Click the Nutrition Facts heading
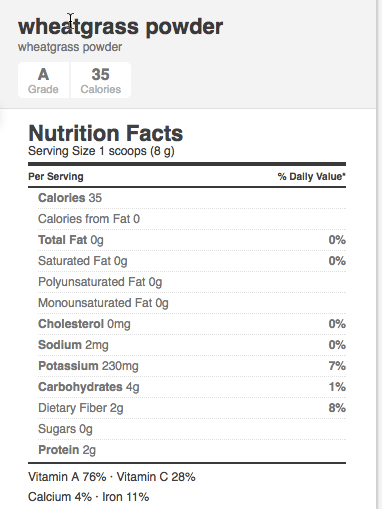The height and width of the screenshot is (509, 382). click(x=106, y=133)
